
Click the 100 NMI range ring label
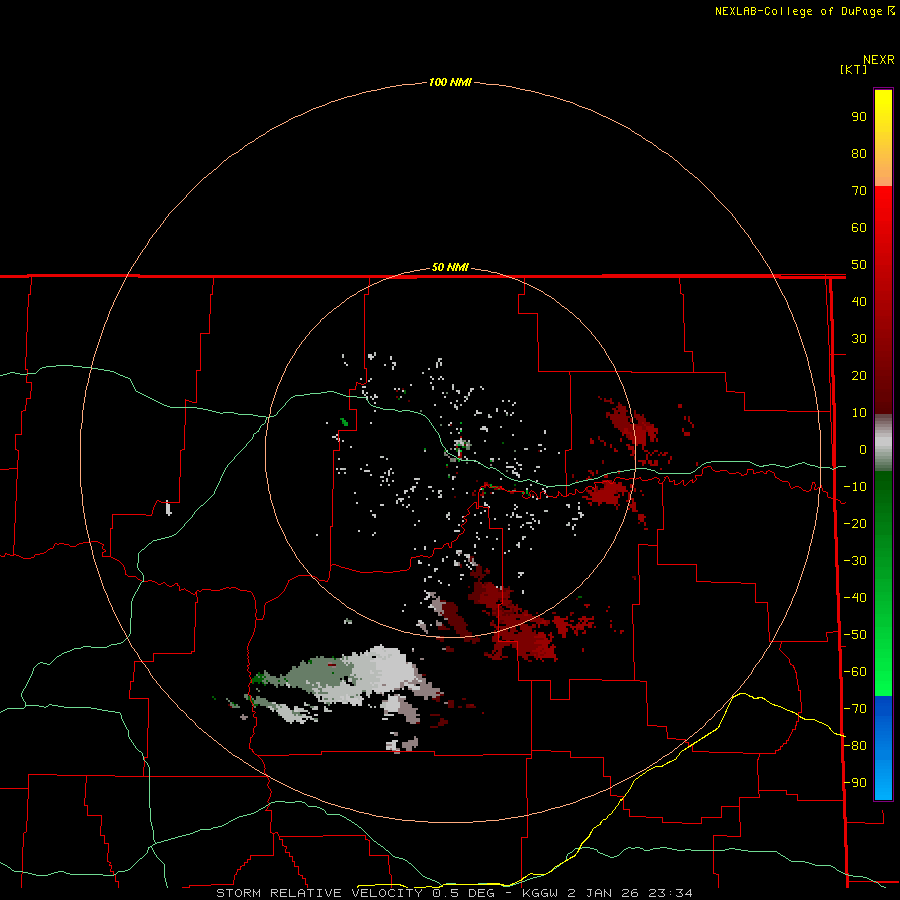click(x=450, y=82)
